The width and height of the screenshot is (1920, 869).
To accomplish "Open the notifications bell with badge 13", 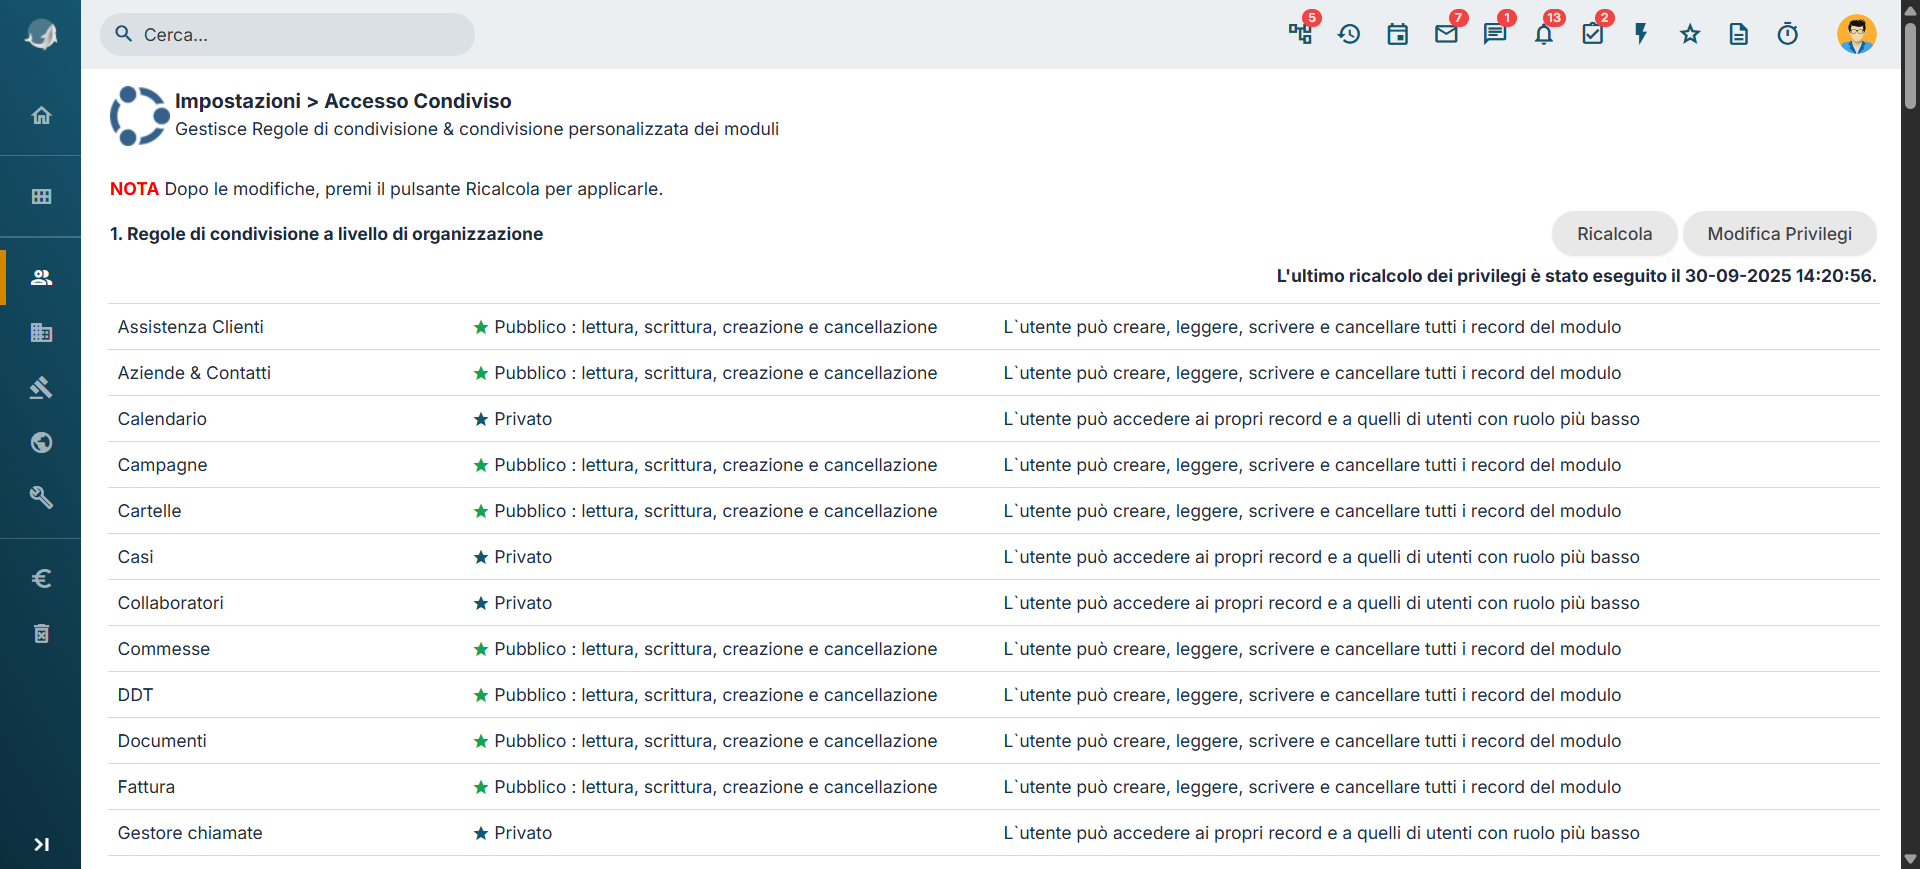I will (1544, 34).
